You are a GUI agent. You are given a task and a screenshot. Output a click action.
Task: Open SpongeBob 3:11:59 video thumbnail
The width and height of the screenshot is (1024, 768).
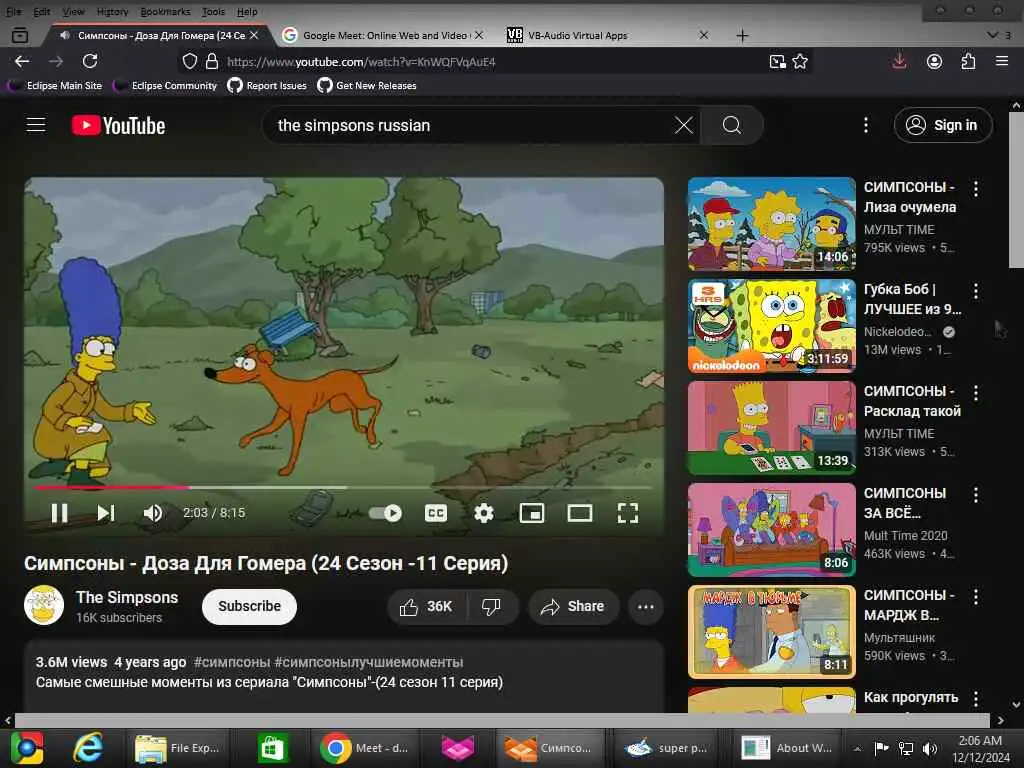(x=771, y=325)
